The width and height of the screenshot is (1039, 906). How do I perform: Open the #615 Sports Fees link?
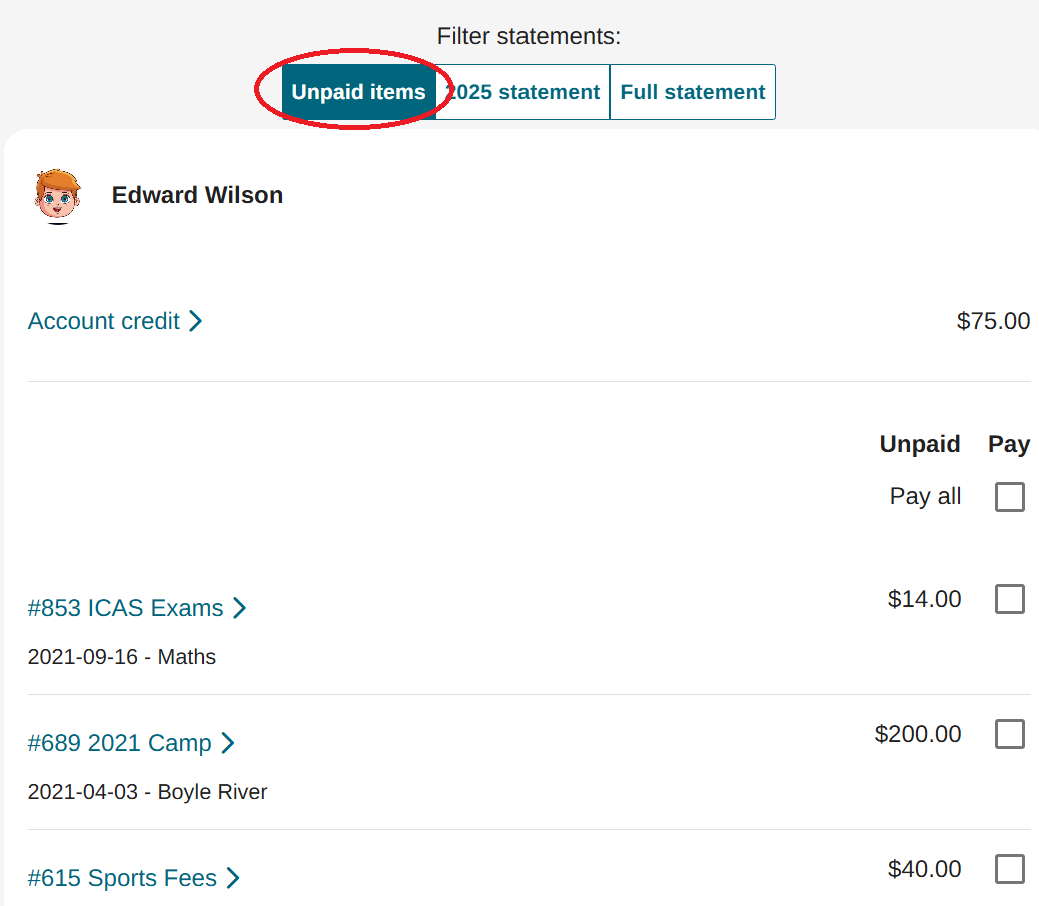(x=122, y=878)
